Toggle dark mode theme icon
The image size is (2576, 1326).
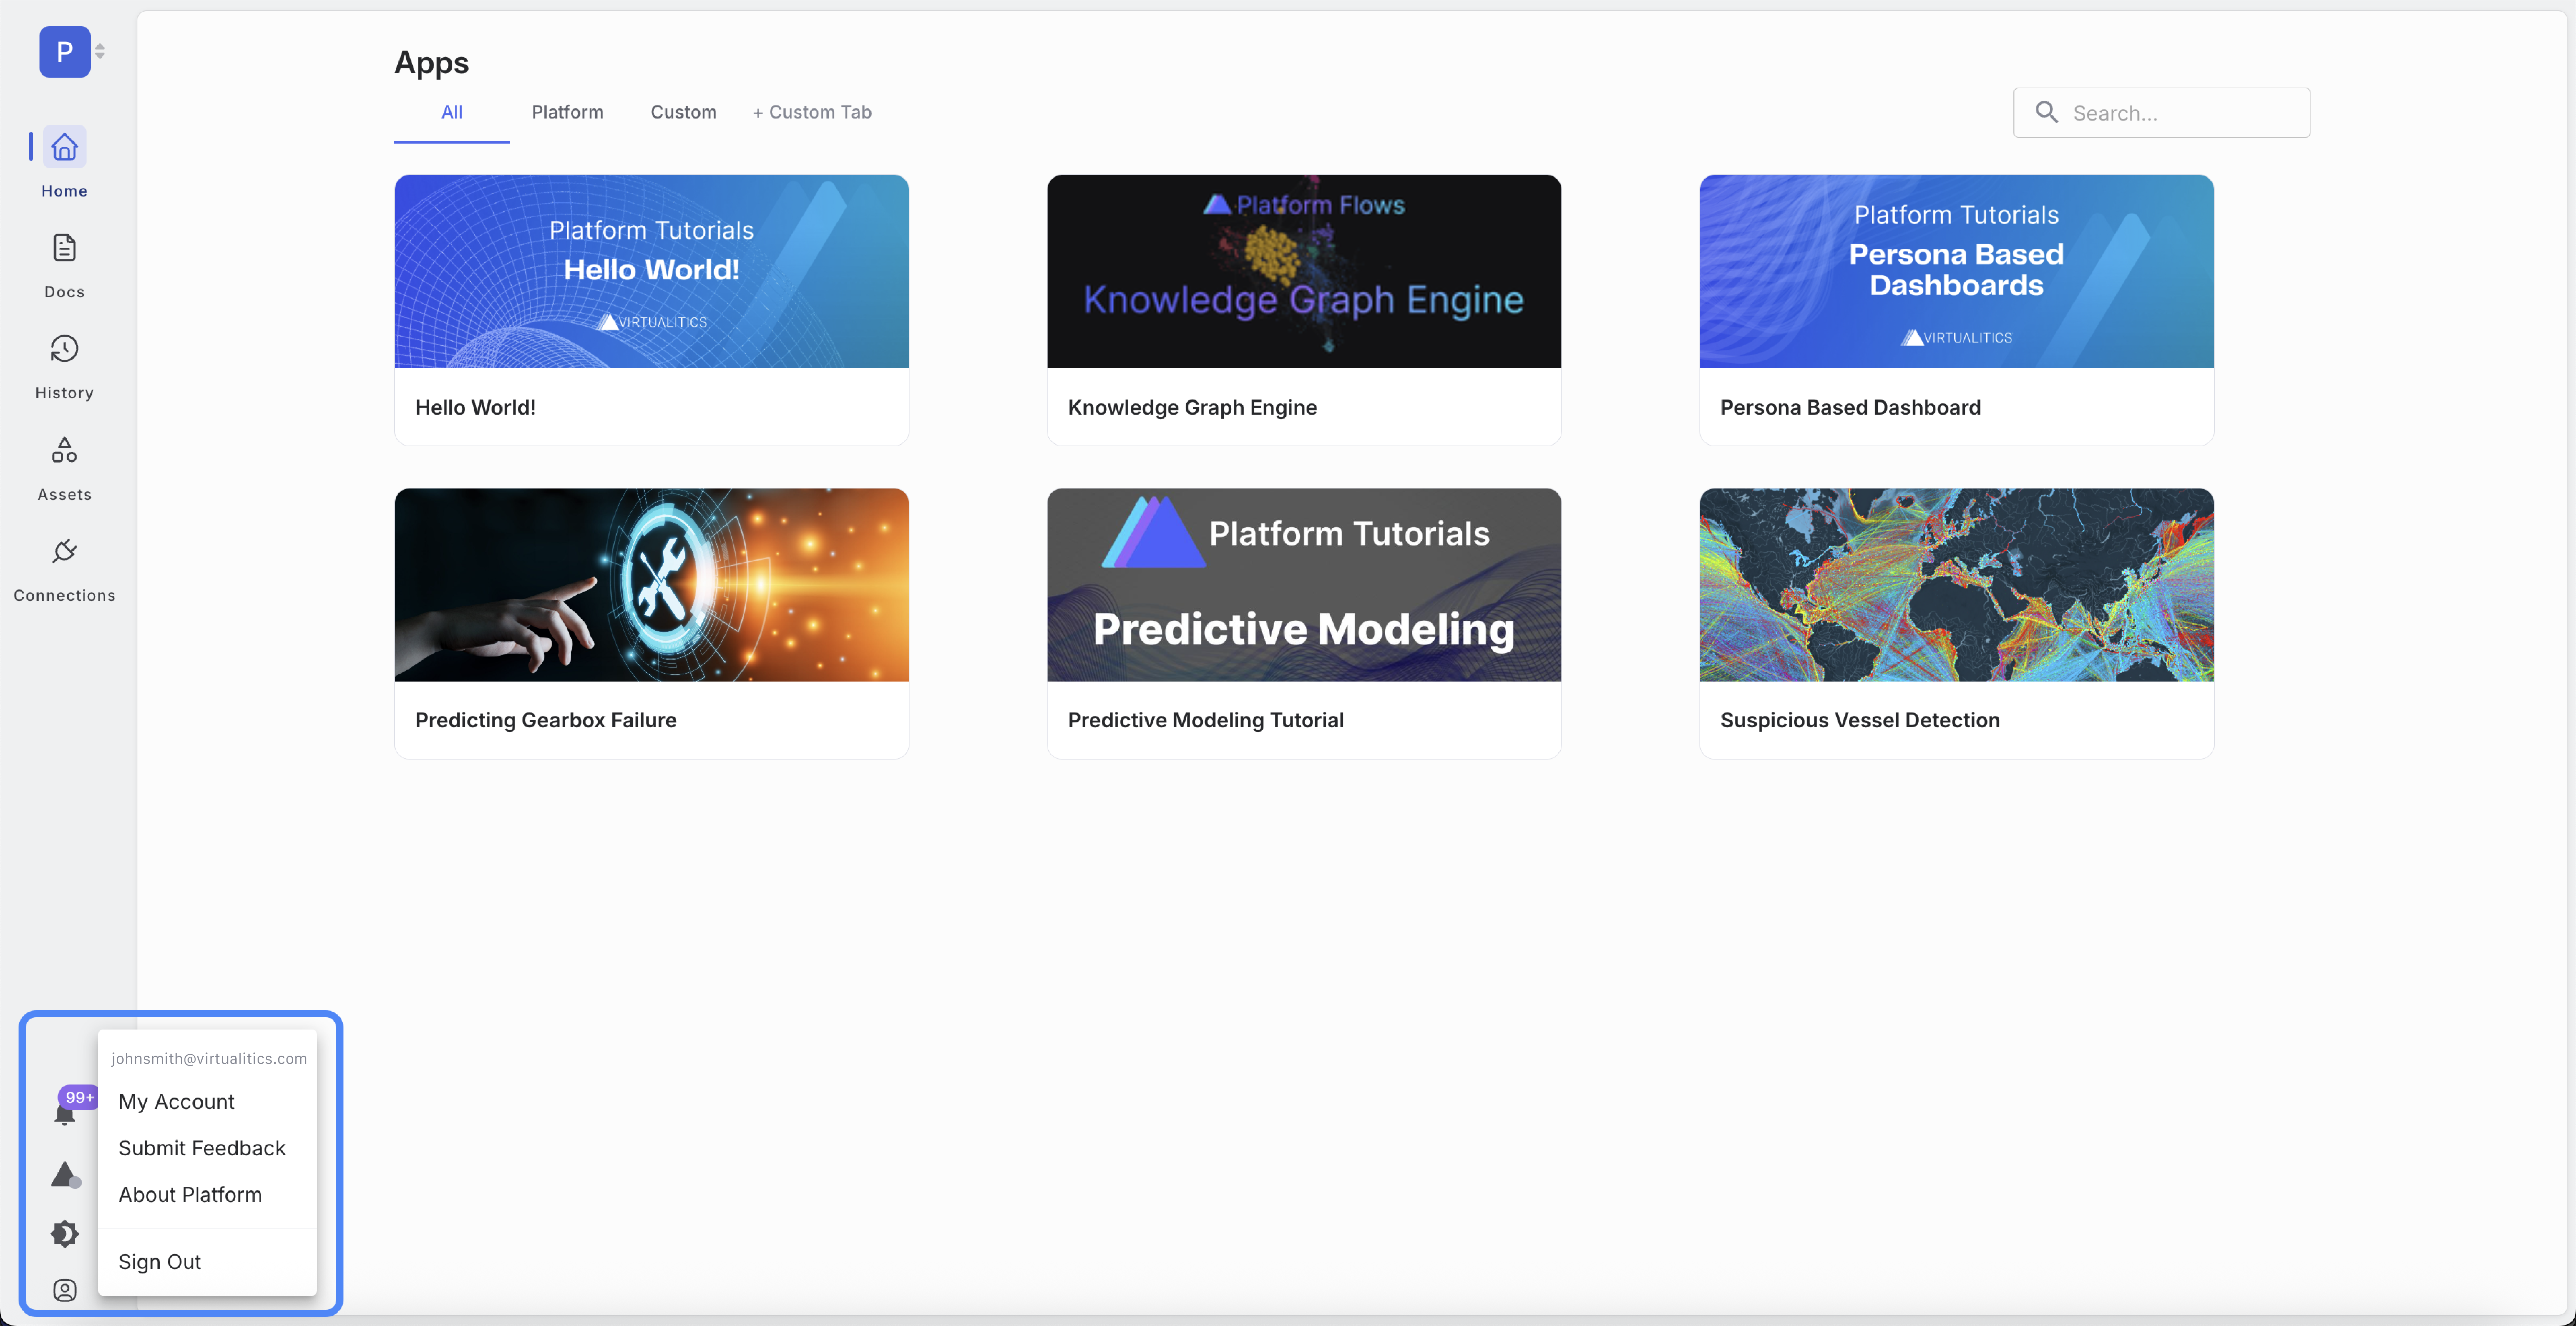pyautogui.click(x=65, y=1234)
